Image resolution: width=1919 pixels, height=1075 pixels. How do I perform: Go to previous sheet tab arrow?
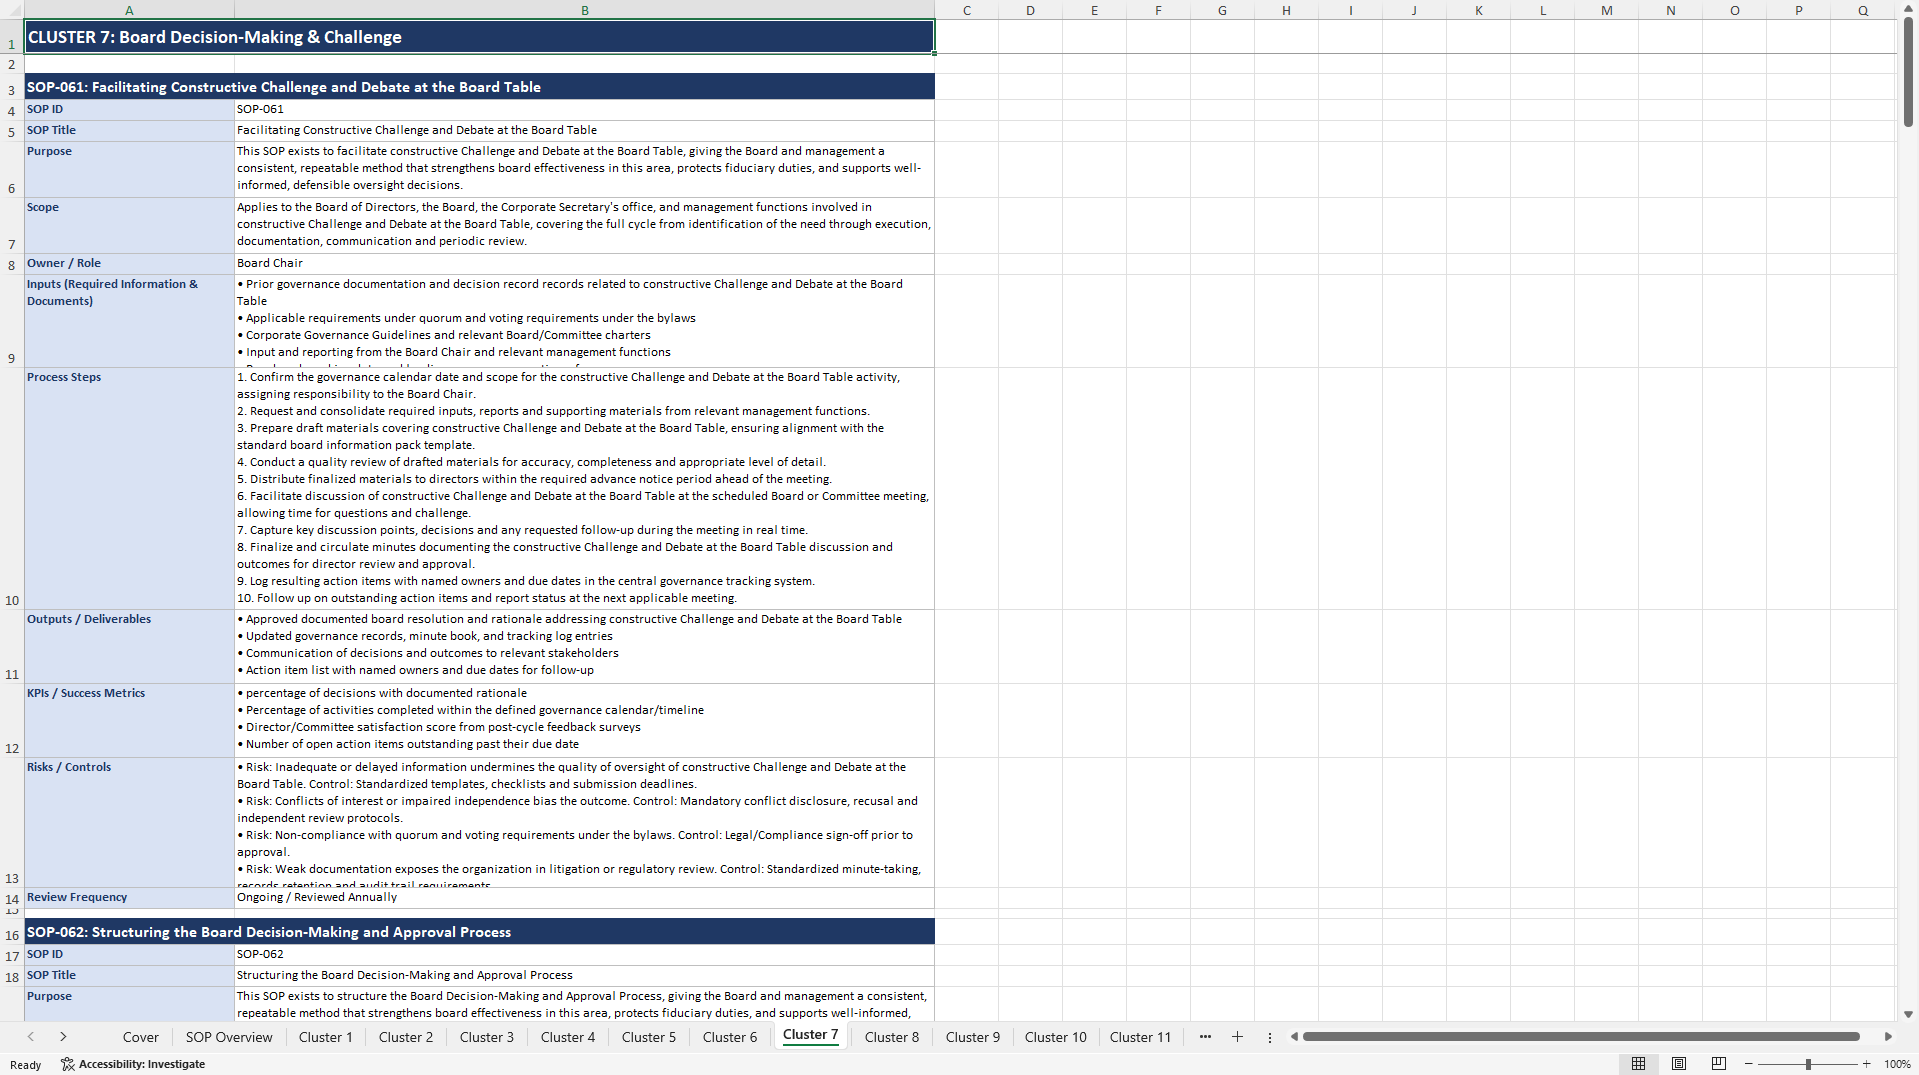pos(31,1037)
